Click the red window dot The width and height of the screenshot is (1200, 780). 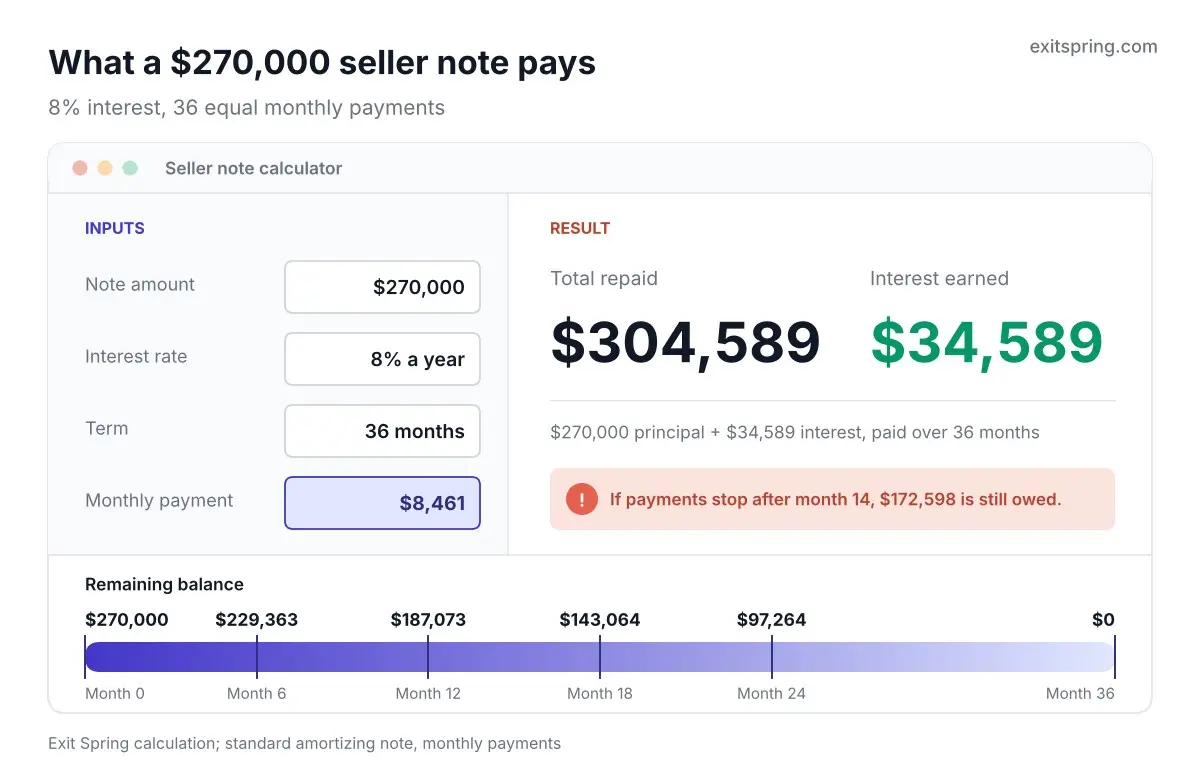point(80,168)
